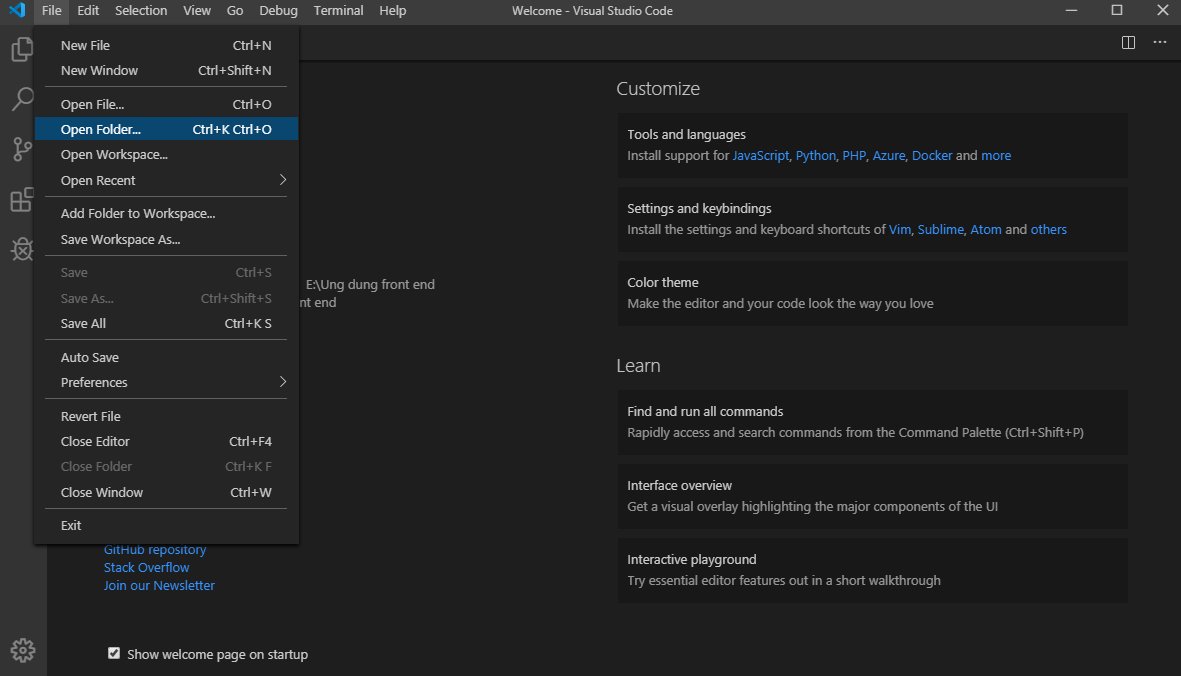Open the Selection menu
The height and width of the screenshot is (676, 1181).
point(141,11)
